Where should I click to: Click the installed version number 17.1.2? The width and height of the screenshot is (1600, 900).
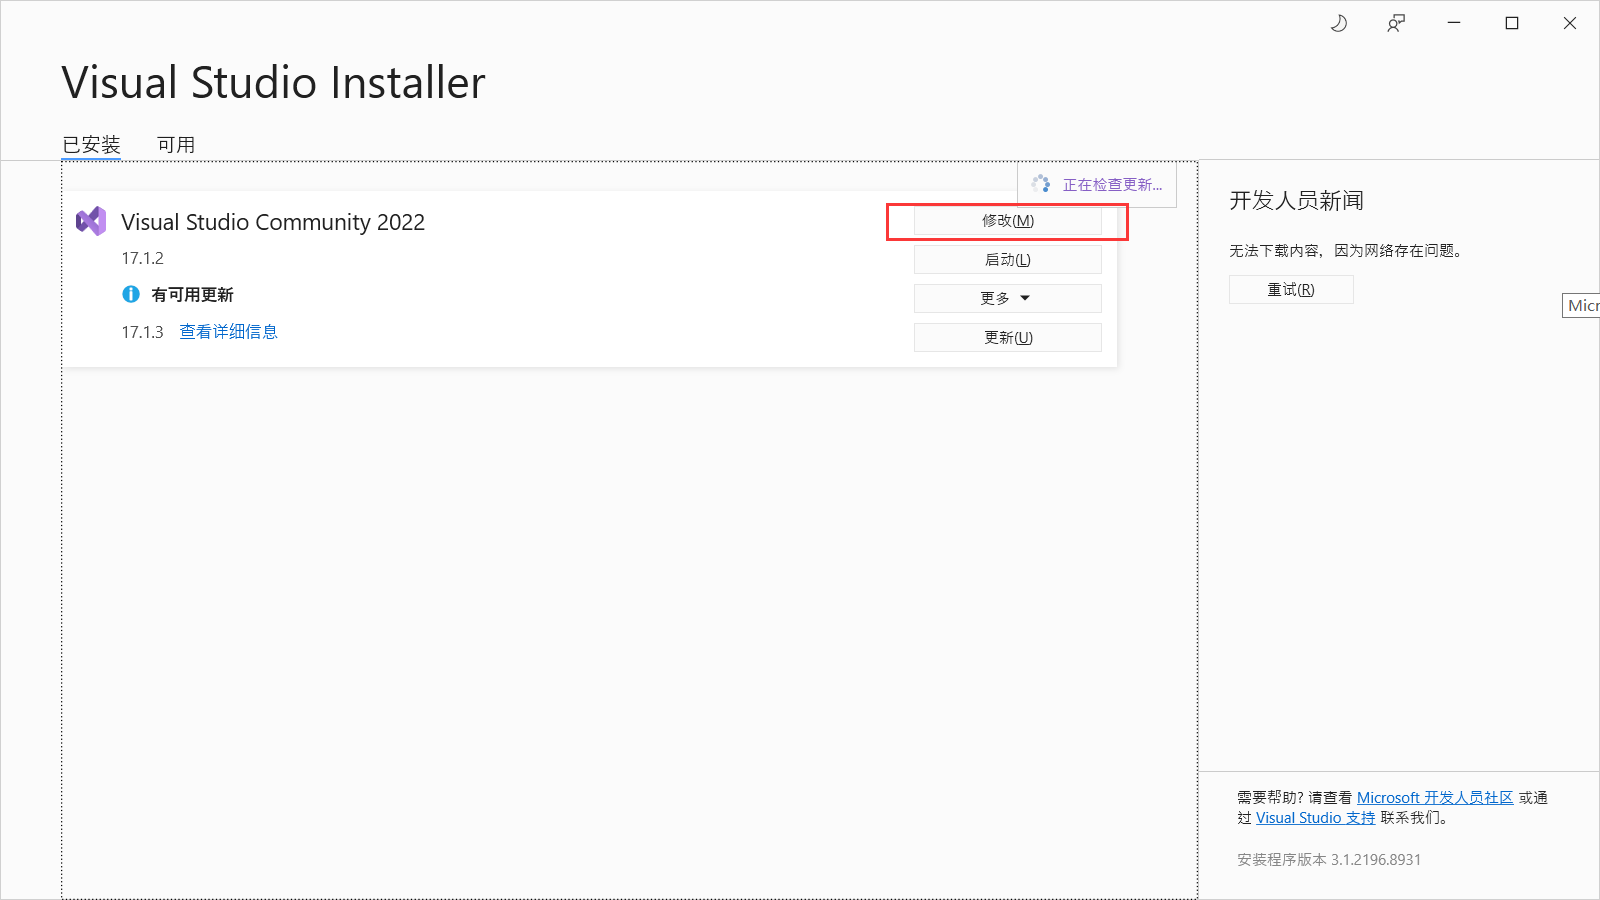(x=143, y=258)
